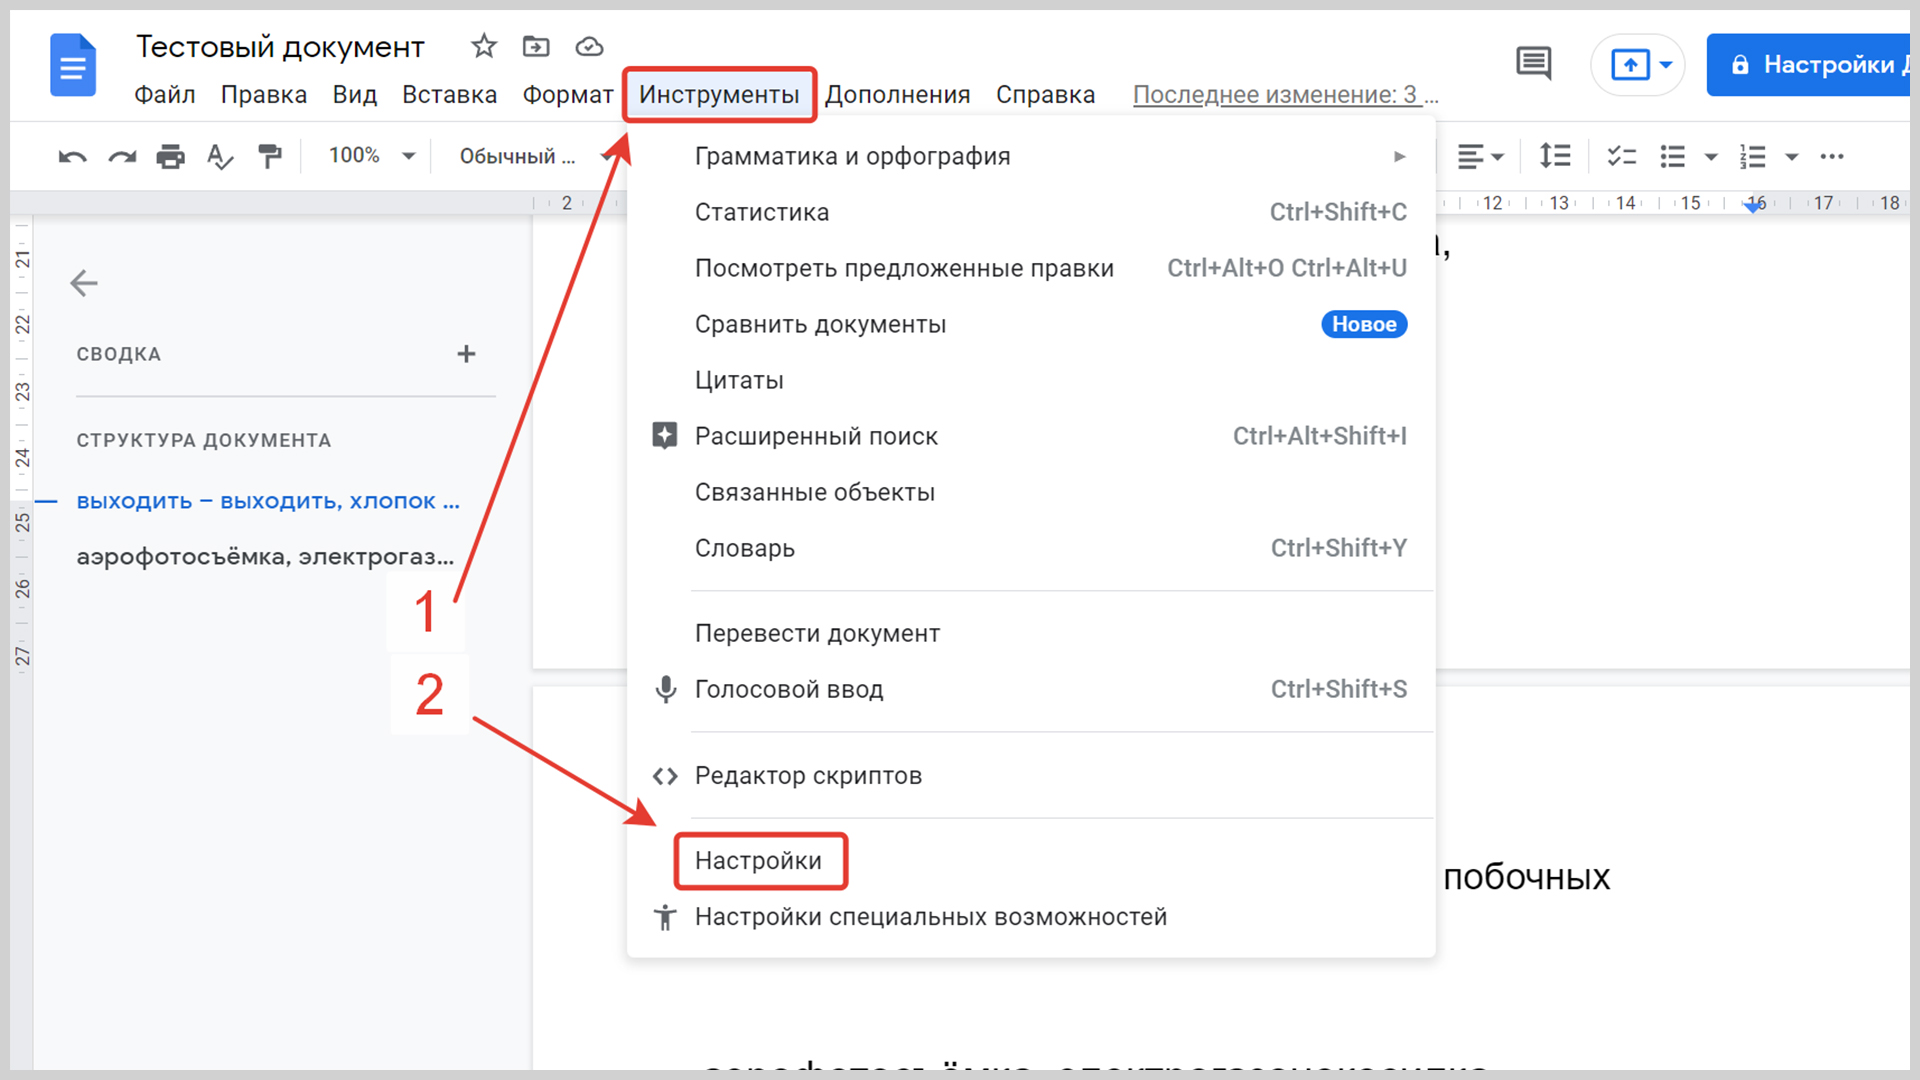Open the Правка menu
Viewport: 1920px width, 1080px height.
click(x=264, y=94)
